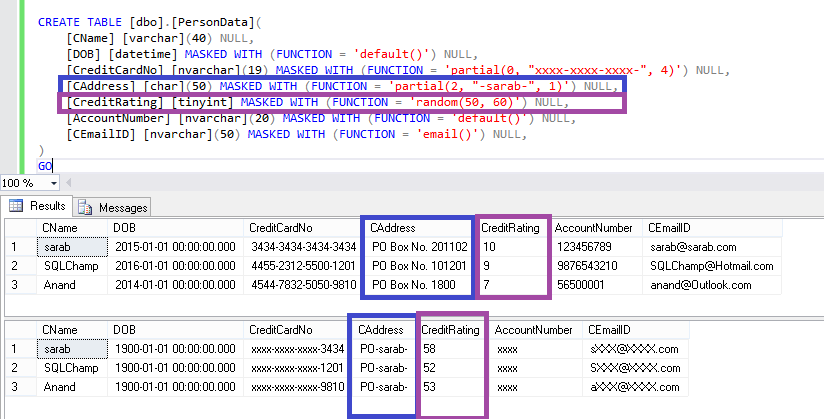
Task: Select masked card cell xxxx-xxxx-xxxx-1201
Action: pyautogui.click(x=297, y=368)
